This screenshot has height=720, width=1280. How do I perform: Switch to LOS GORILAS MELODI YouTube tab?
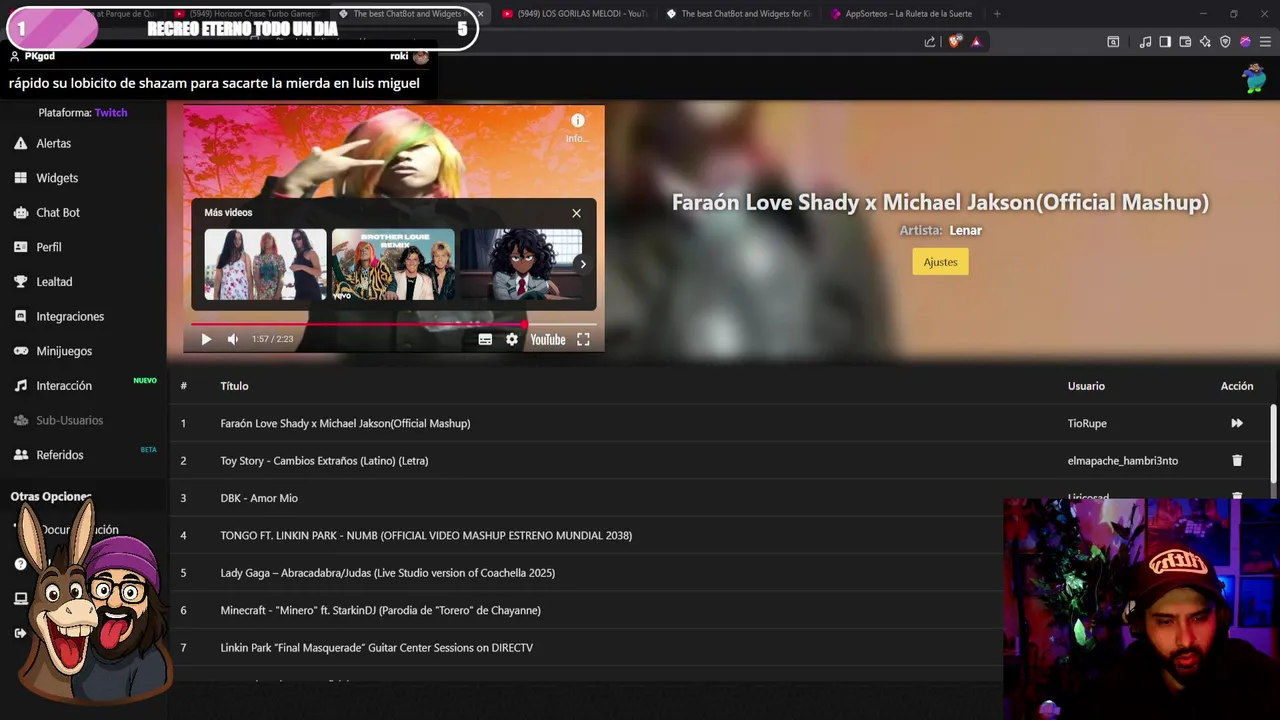pos(574,14)
